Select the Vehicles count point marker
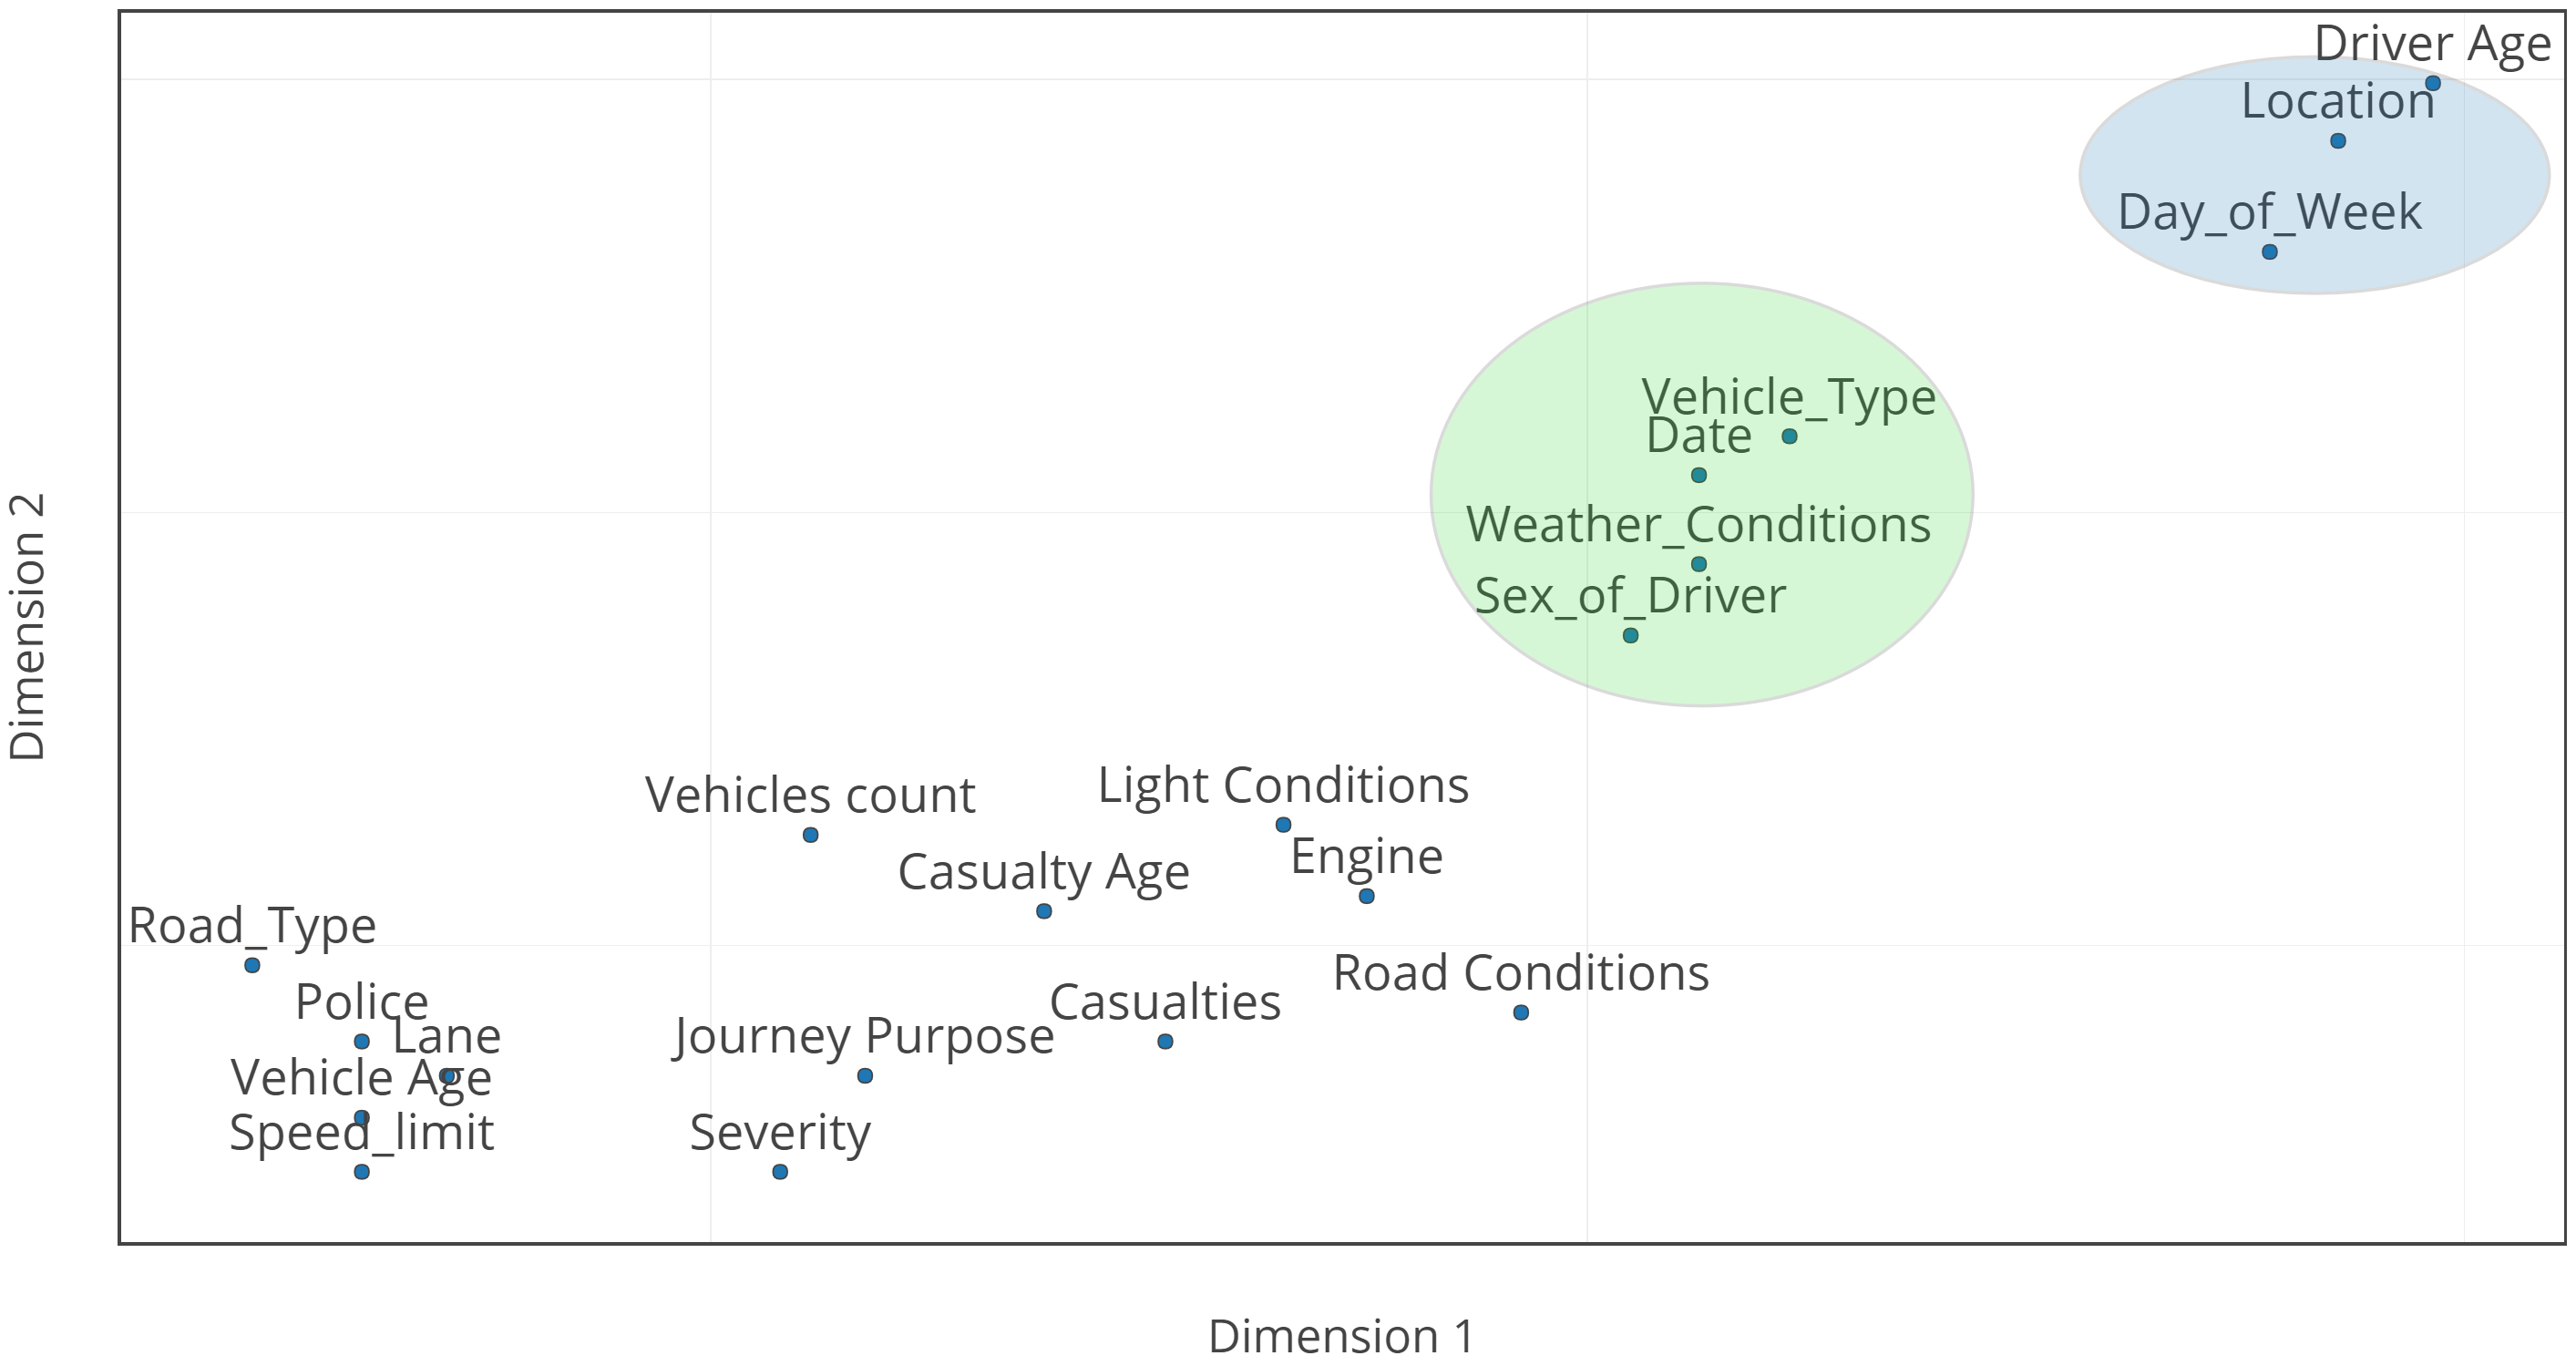This screenshot has height=1366, width=2576. click(x=811, y=835)
